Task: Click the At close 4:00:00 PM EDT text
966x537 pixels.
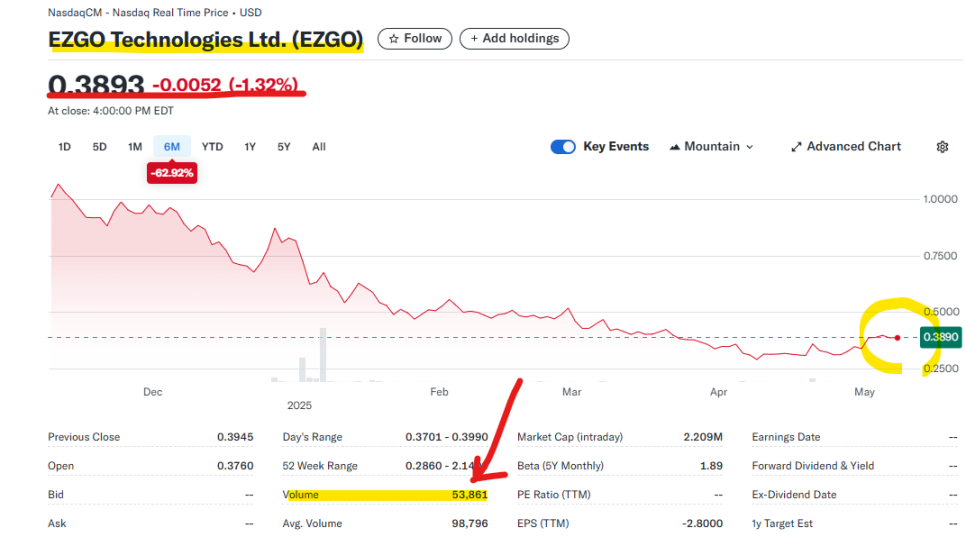Action: coord(111,111)
